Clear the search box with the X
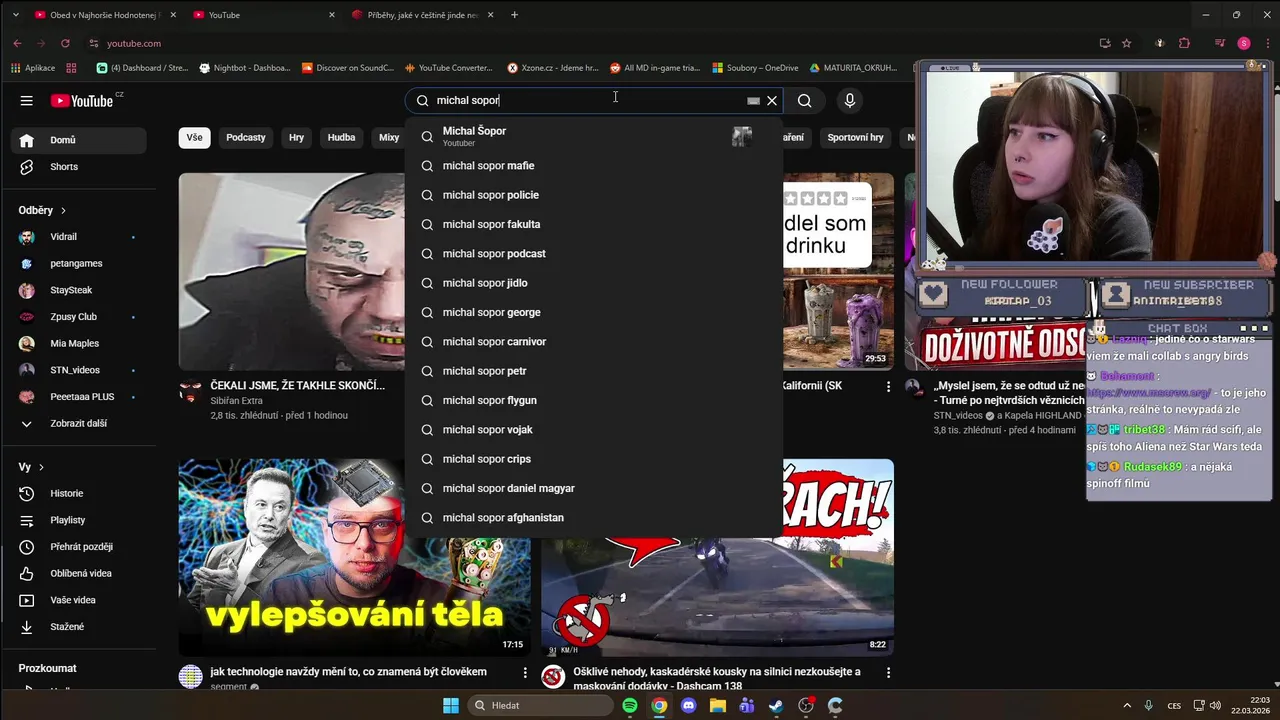This screenshot has width=1280, height=720. (x=772, y=100)
